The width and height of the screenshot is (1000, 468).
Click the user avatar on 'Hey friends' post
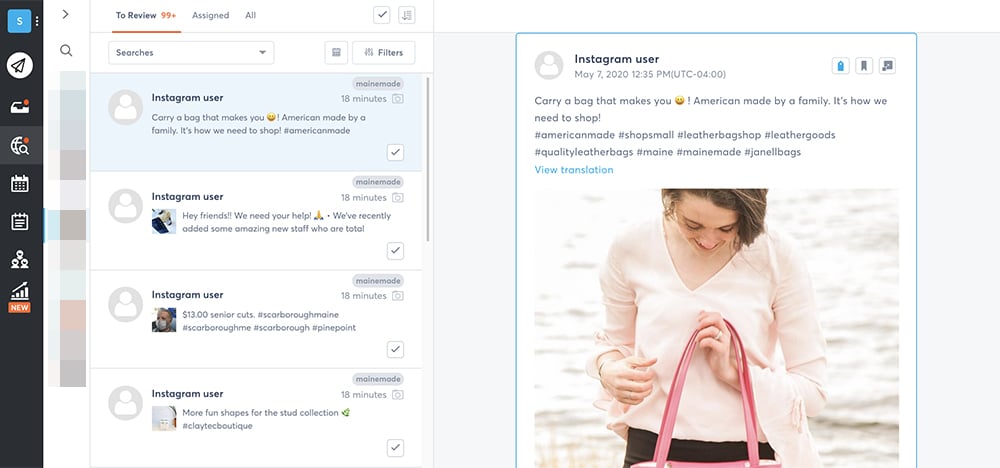click(x=126, y=206)
